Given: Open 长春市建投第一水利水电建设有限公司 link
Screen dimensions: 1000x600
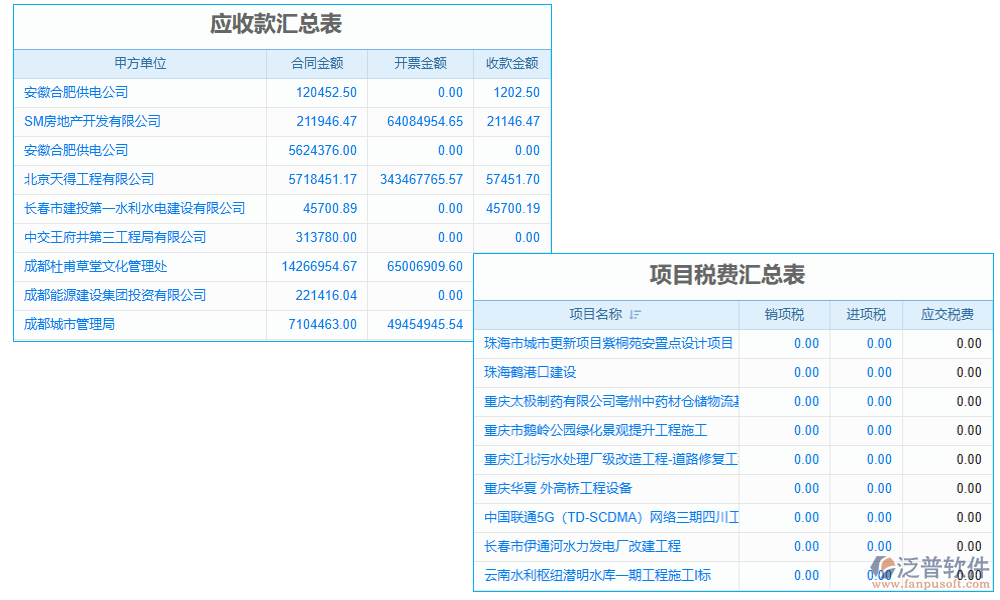Looking at the screenshot, I should tap(135, 209).
